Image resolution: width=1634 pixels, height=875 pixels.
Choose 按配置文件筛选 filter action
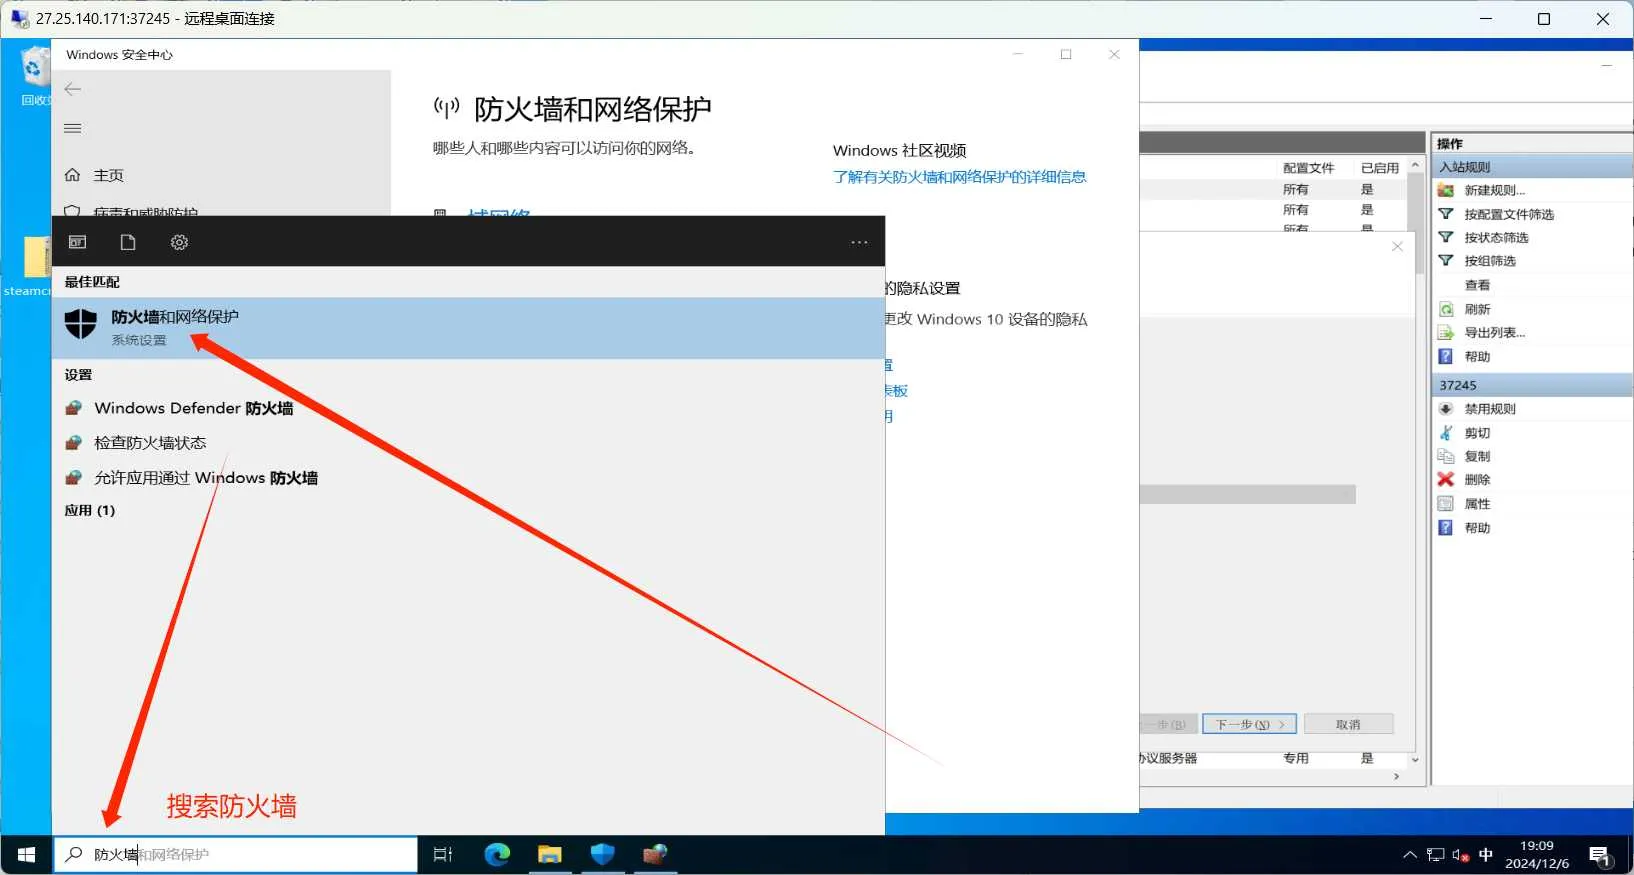pos(1509,214)
